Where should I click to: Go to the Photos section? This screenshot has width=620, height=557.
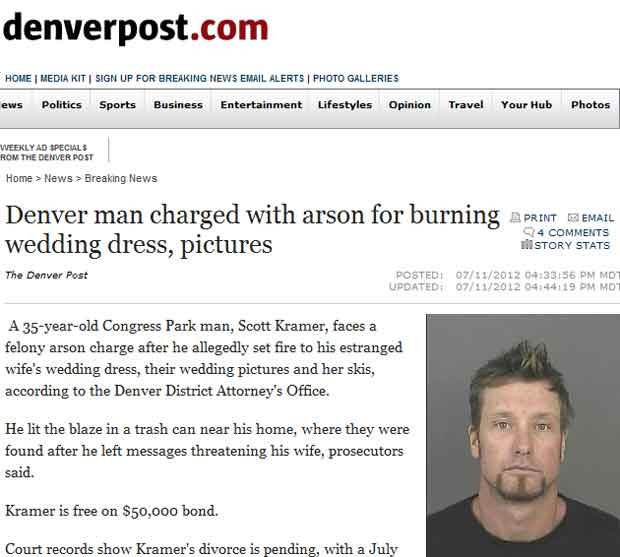tap(590, 105)
